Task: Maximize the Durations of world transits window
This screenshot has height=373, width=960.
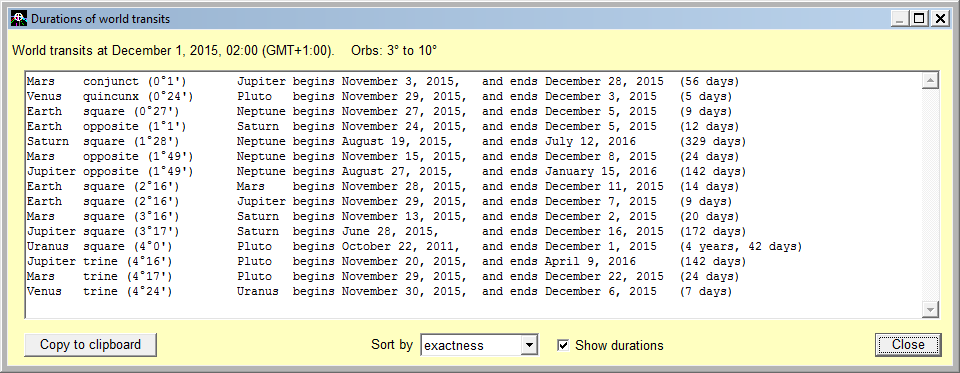Action: [918, 19]
